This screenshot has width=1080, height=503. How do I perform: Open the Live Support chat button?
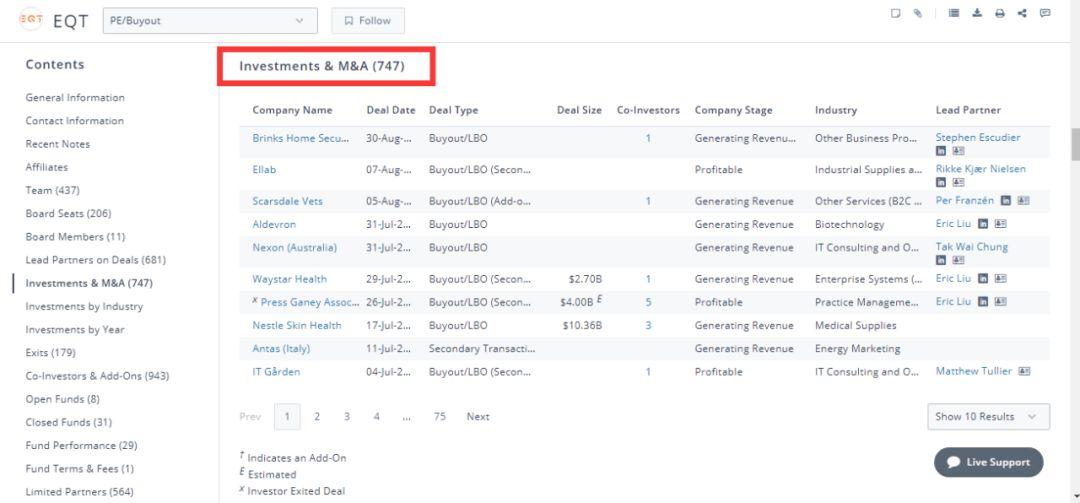click(x=988, y=462)
